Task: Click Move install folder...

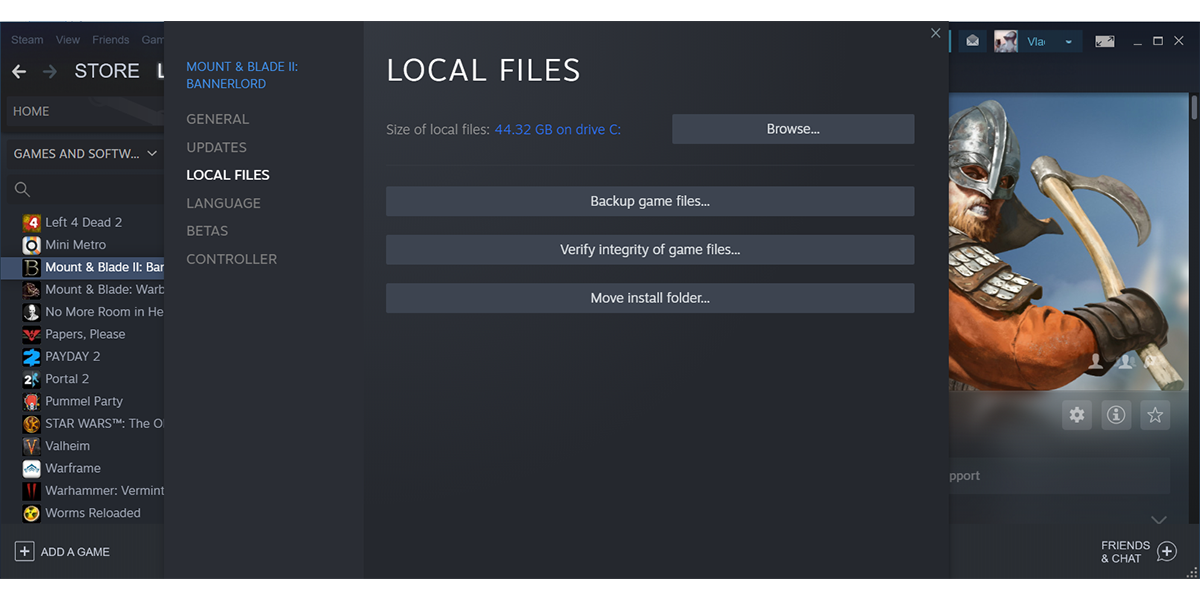Action: tap(650, 298)
